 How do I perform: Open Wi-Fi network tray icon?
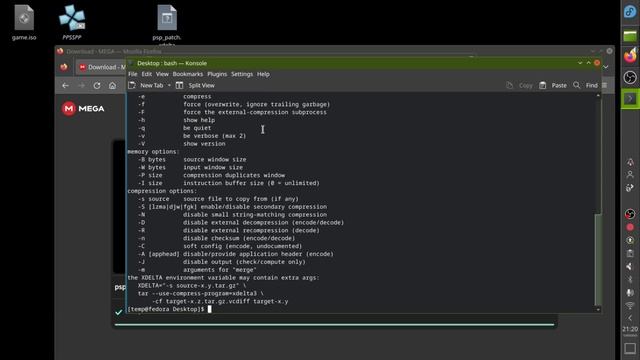click(x=630, y=305)
